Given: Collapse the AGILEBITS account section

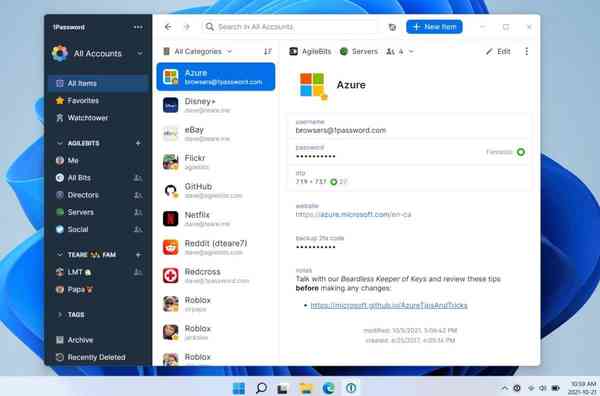Looking at the screenshot, I should coord(59,143).
